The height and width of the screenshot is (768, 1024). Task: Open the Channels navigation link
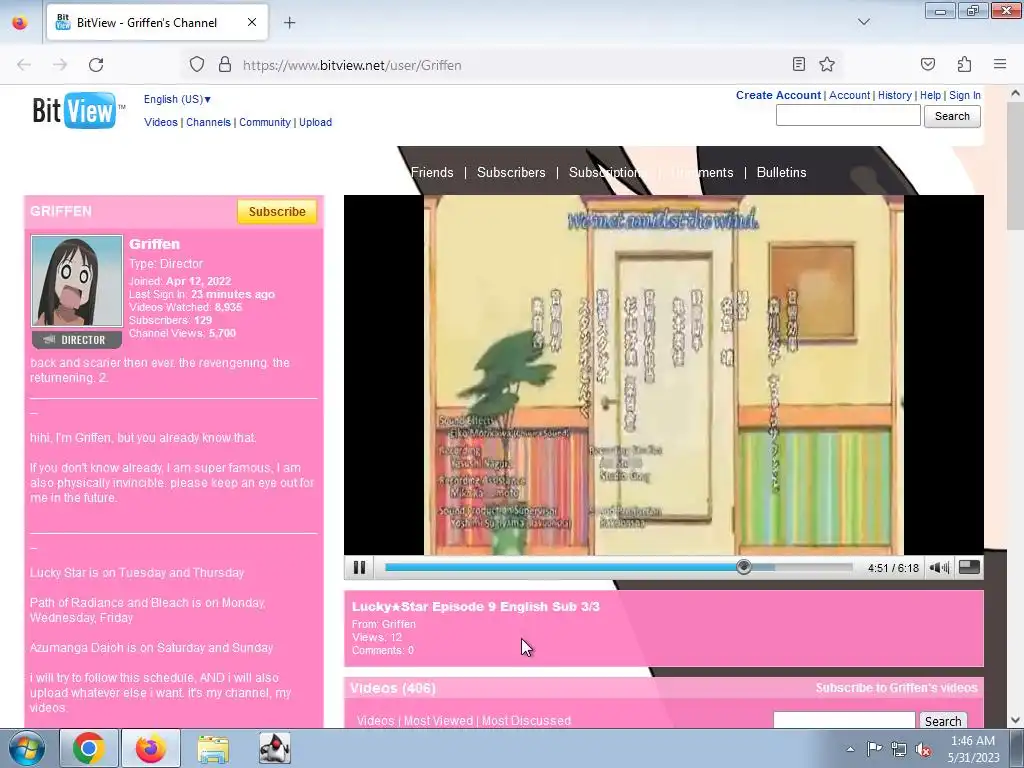tap(208, 122)
